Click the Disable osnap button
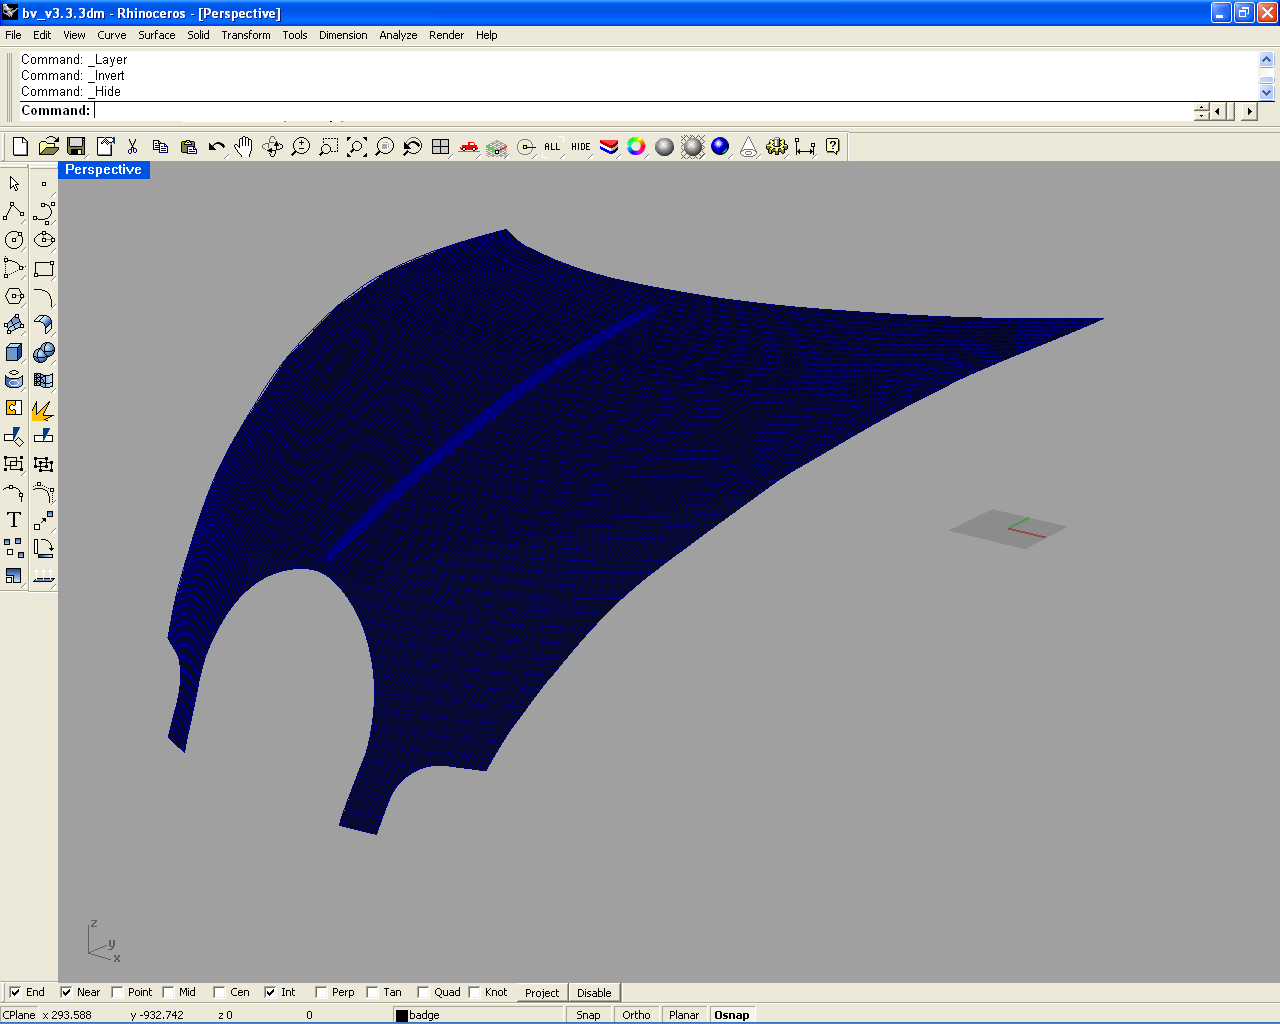1280x1024 pixels. point(594,993)
